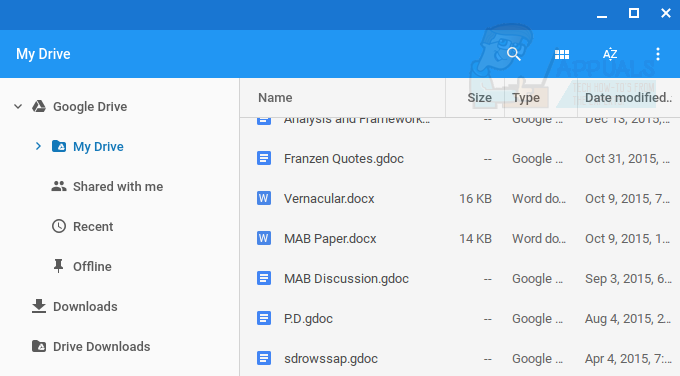Click the MAB Paper.docx Word icon
Image resolution: width=680 pixels, height=376 pixels.
(x=264, y=238)
